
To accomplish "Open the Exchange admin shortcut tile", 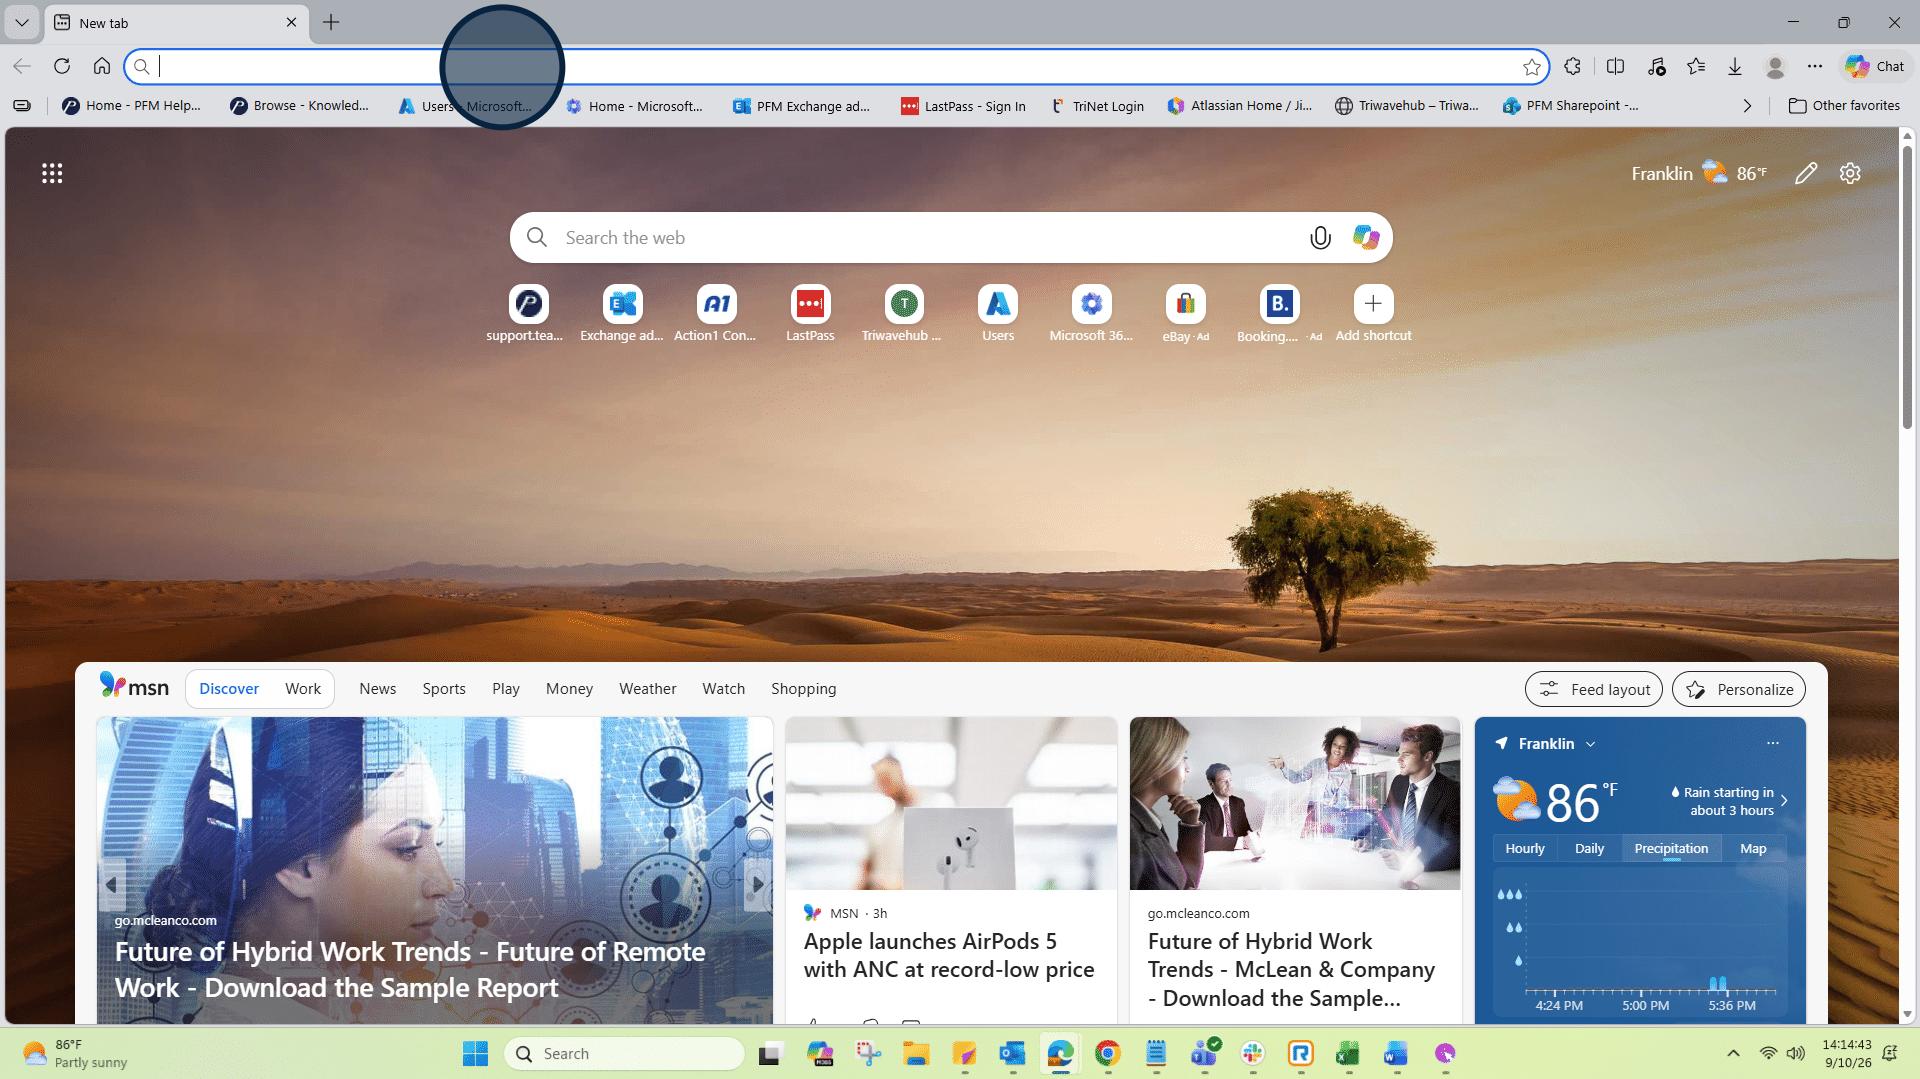I will coord(622,313).
